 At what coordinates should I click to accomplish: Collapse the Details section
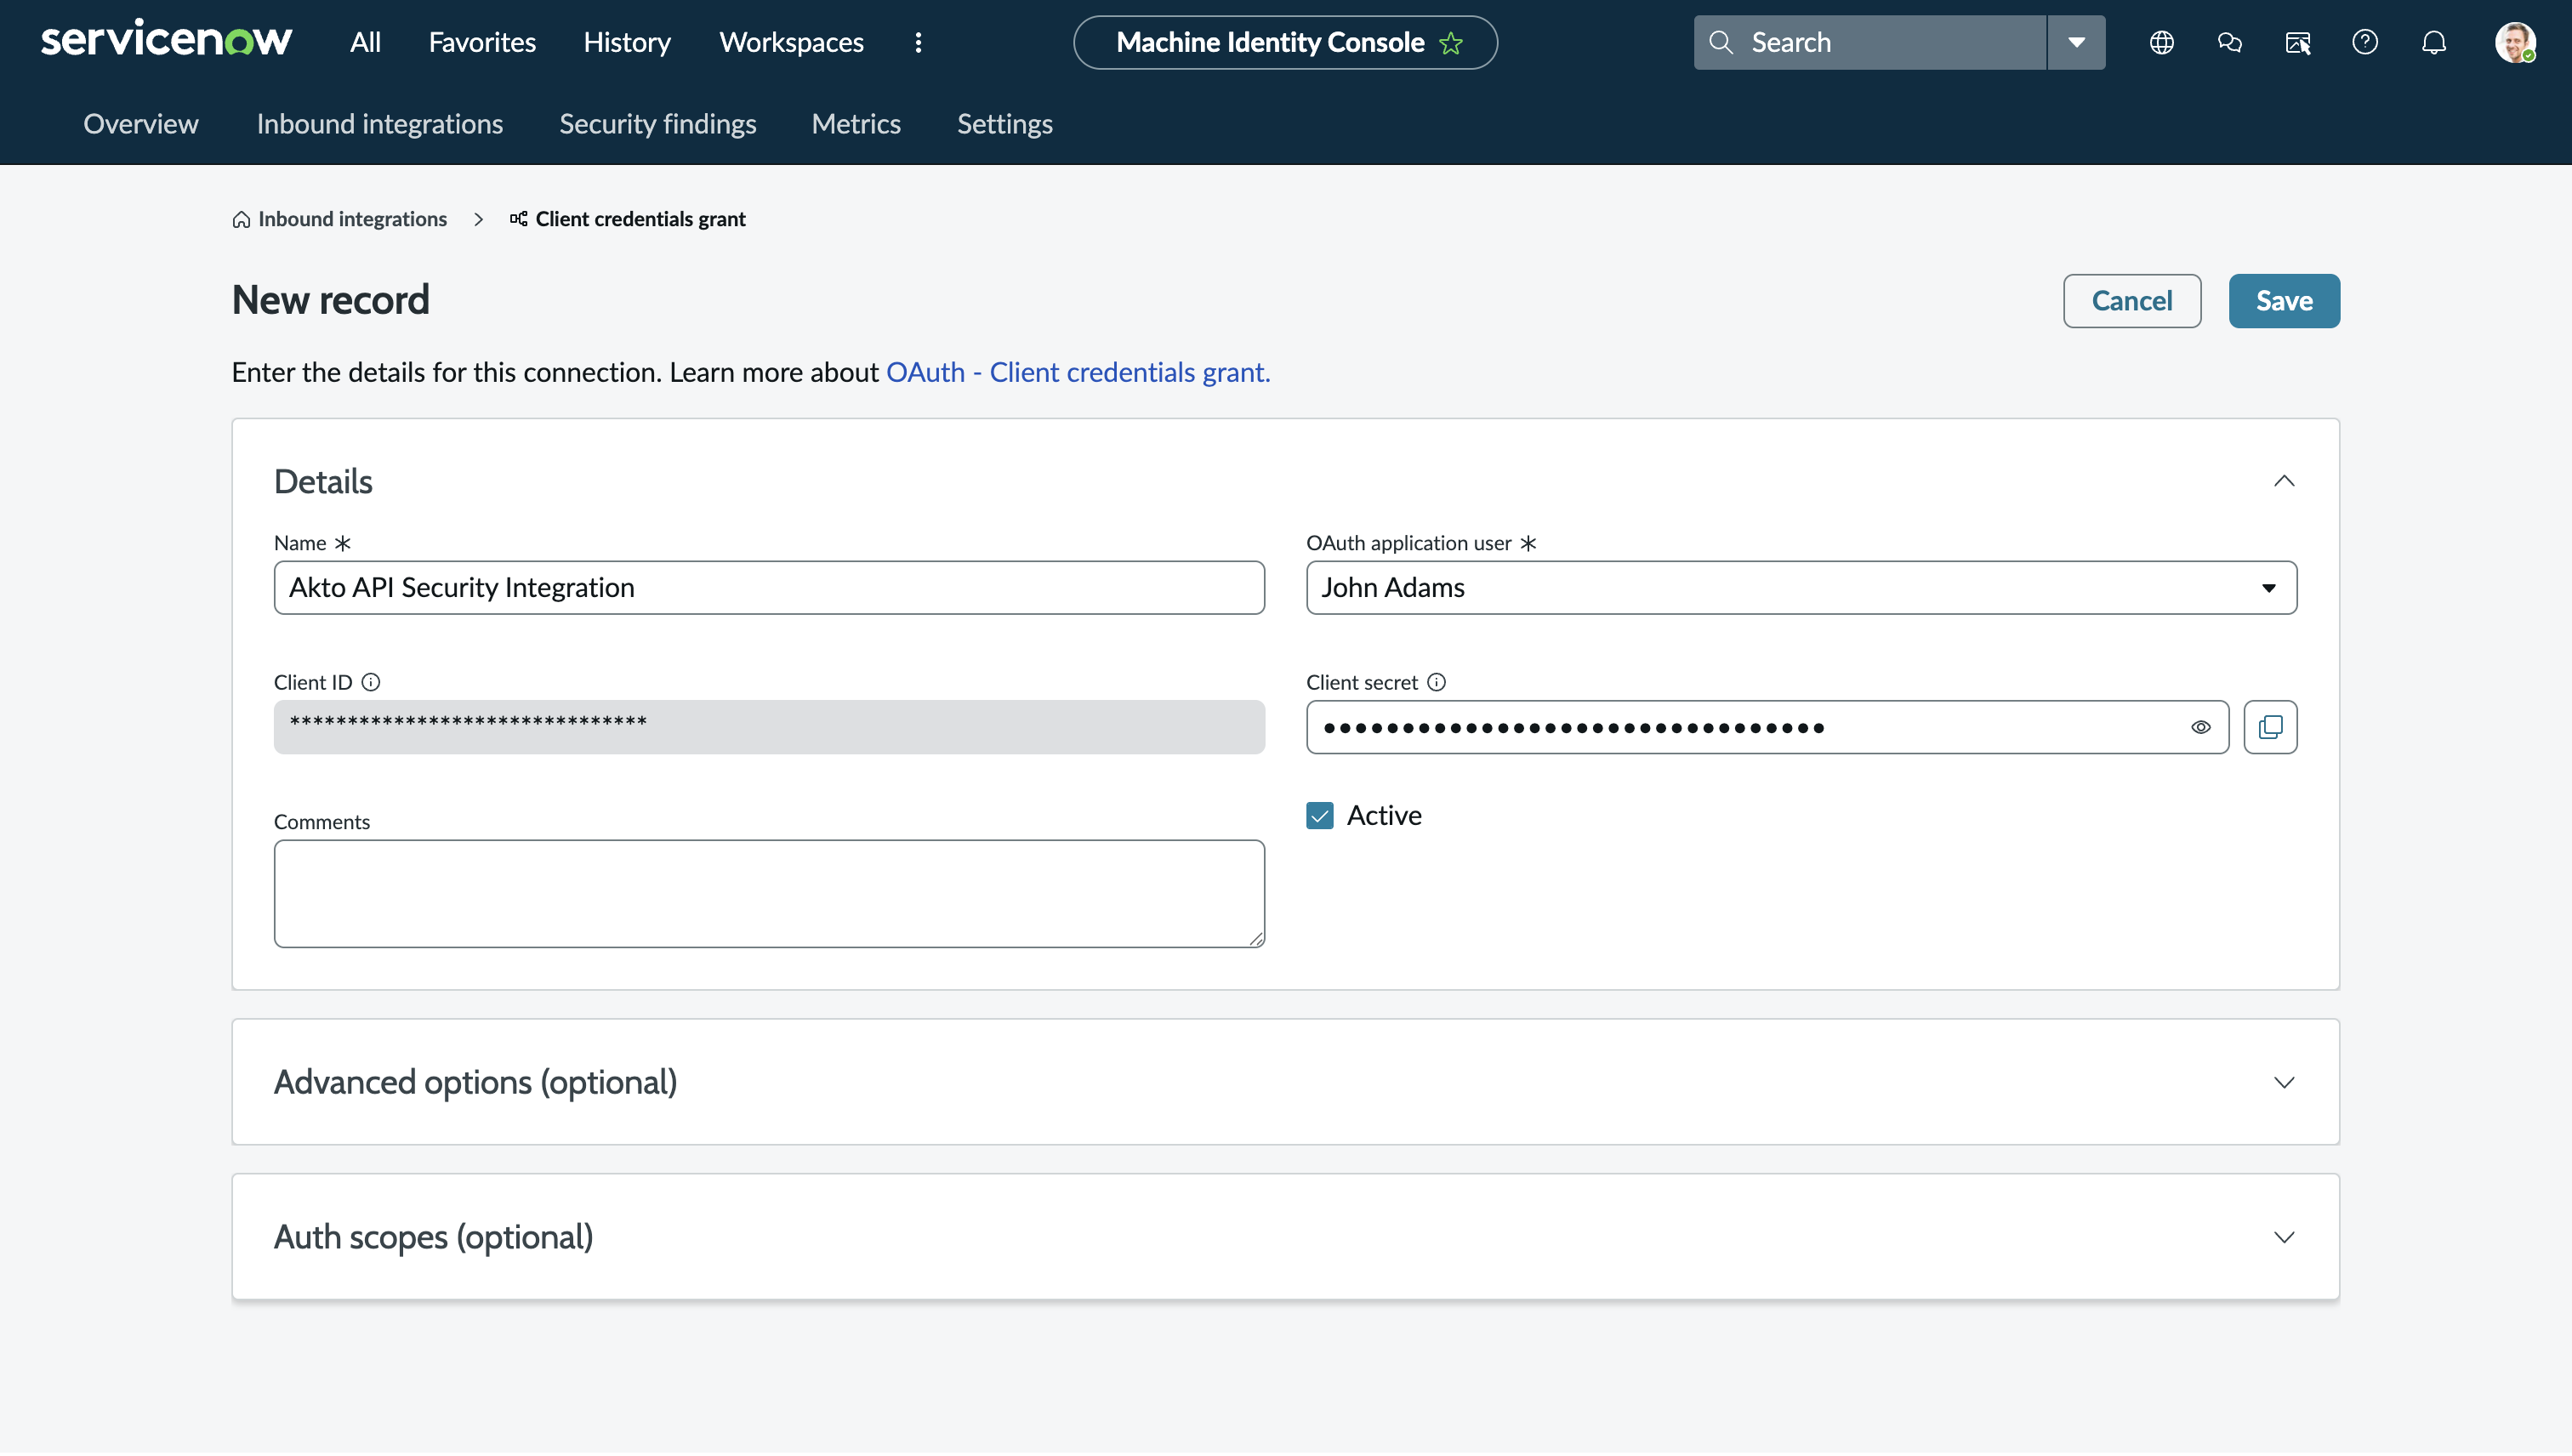click(2283, 481)
